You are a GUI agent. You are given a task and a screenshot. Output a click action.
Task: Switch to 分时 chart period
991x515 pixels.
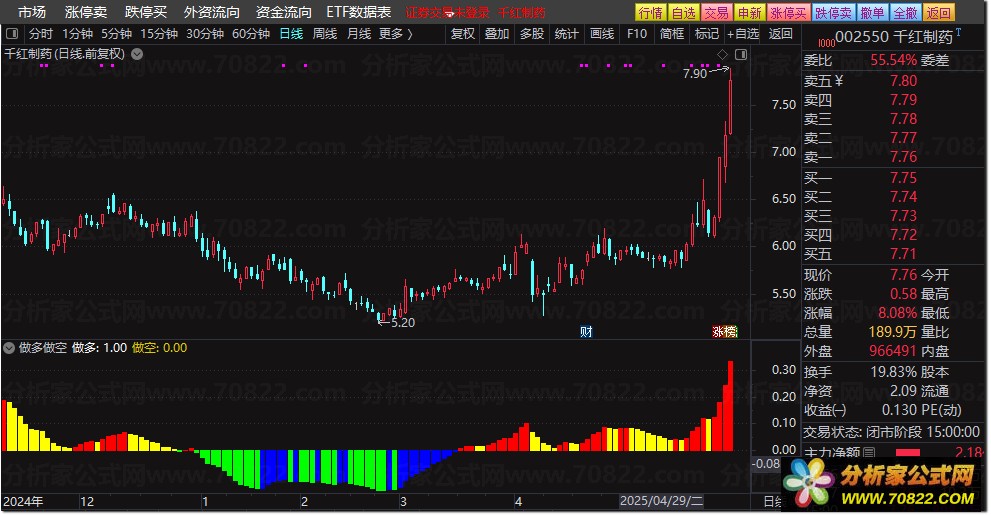click(x=41, y=33)
